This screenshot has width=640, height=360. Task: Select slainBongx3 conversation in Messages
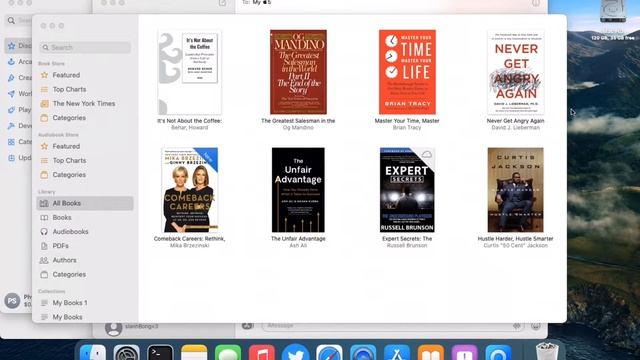point(163,328)
